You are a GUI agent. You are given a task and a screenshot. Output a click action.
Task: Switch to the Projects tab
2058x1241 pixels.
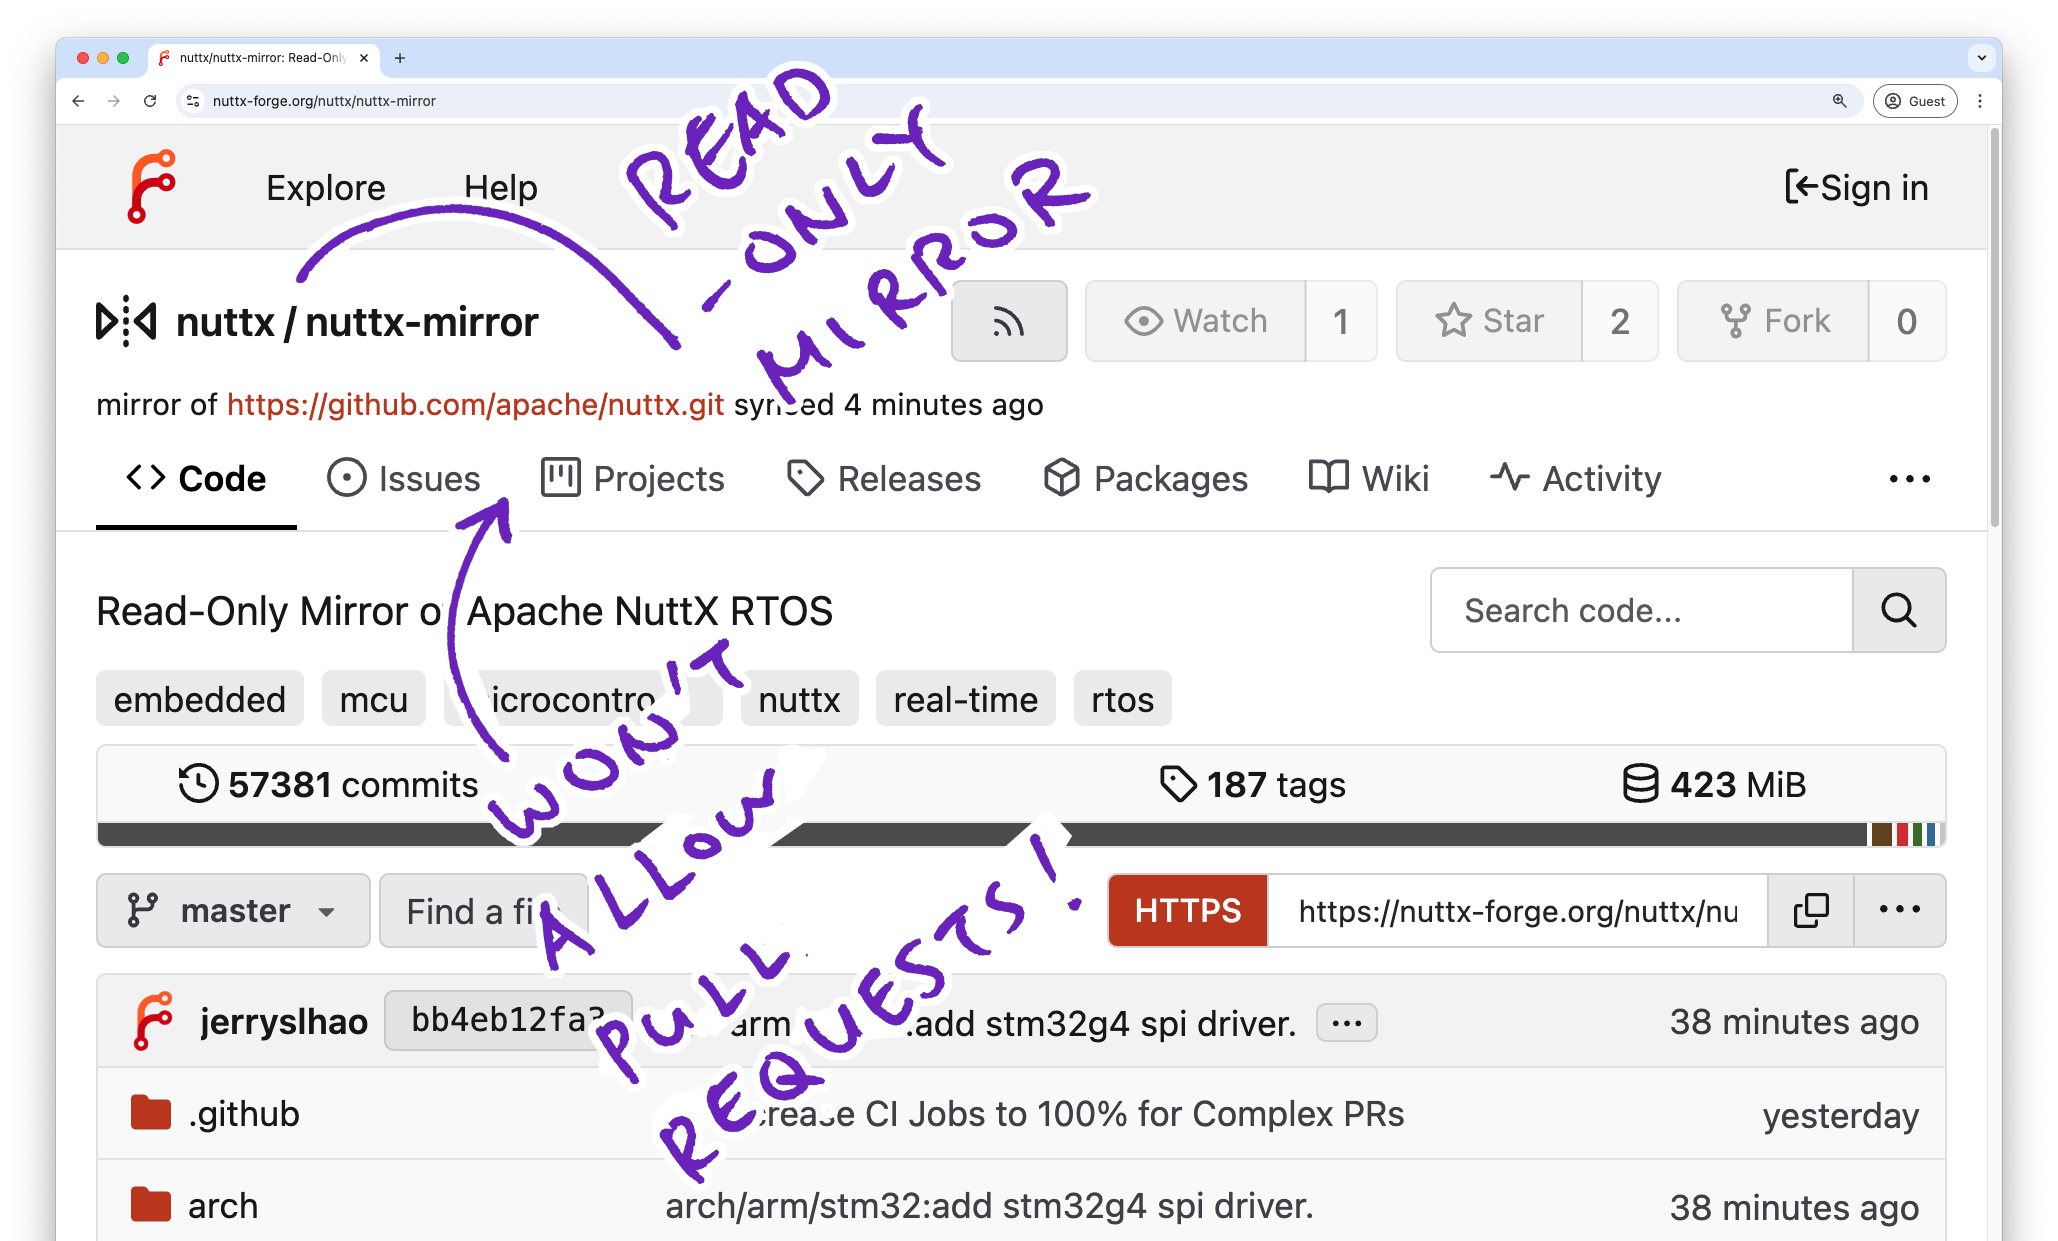click(x=632, y=479)
